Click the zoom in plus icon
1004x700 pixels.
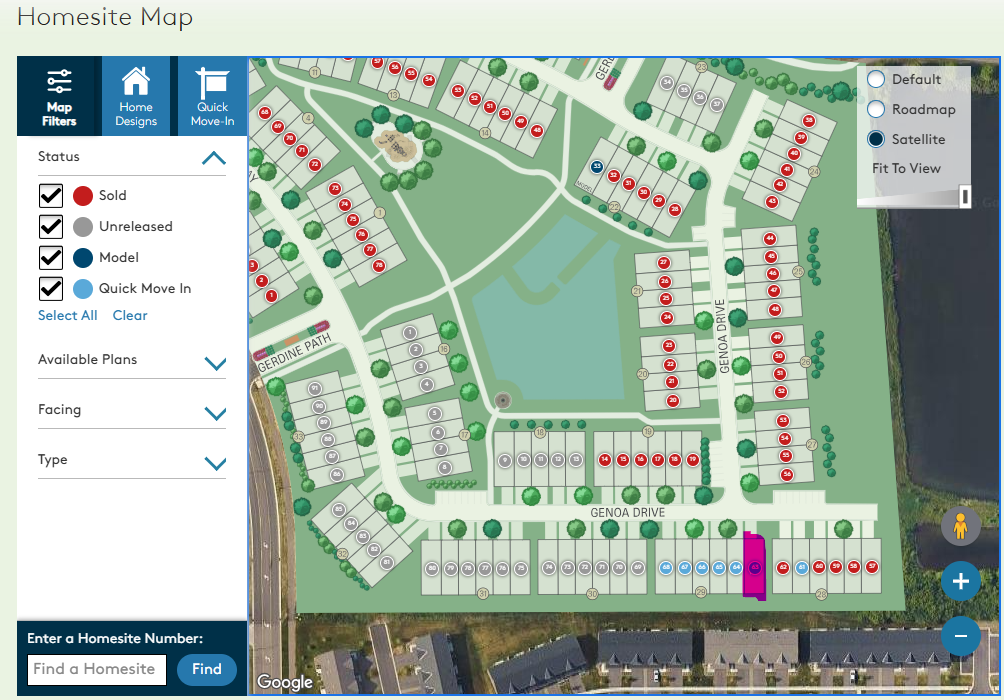(x=960, y=581)
